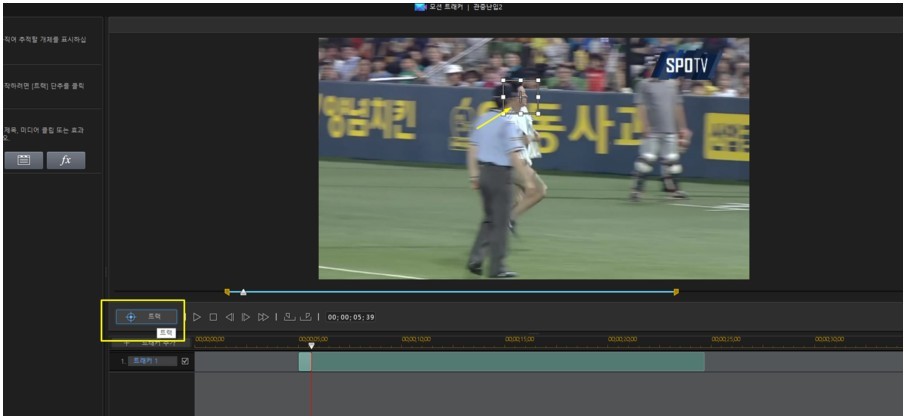Screen dimensions: 905x419
Task: Click the tracking selection box on the video
Action: coord(519,98)
